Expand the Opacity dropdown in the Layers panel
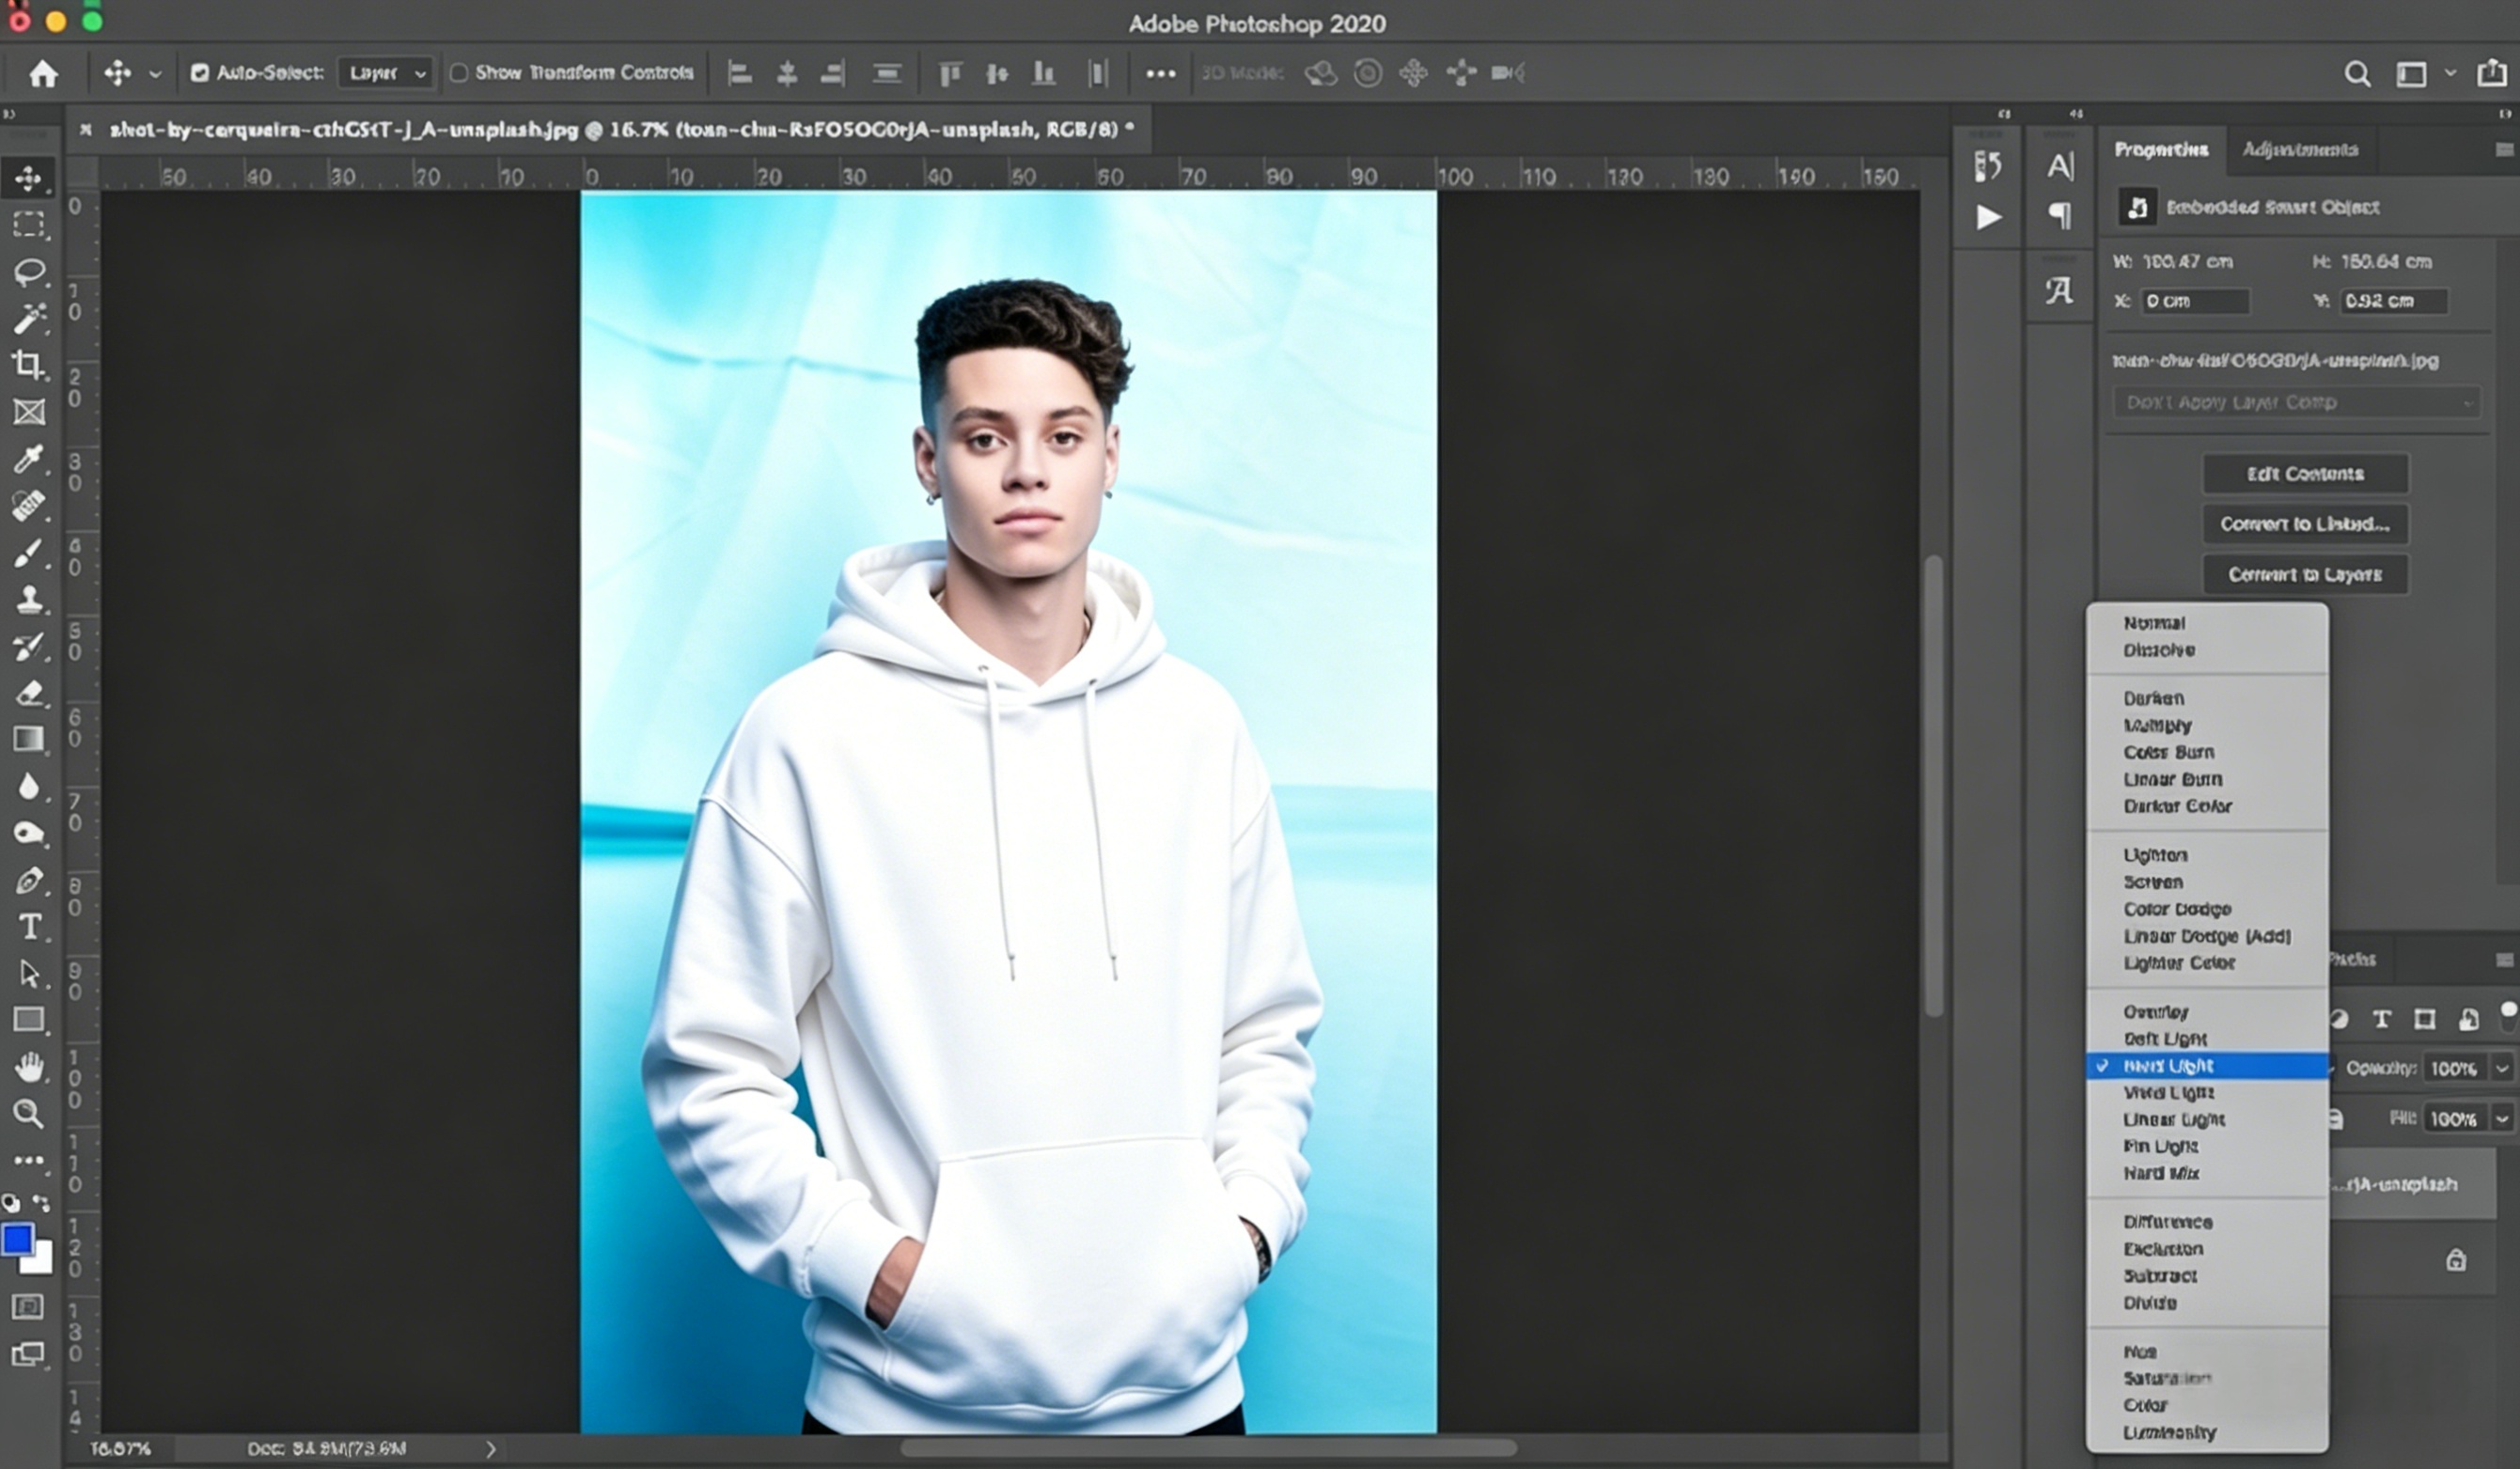Screen dimensions: 2520x1469 pos(2503,1068)
